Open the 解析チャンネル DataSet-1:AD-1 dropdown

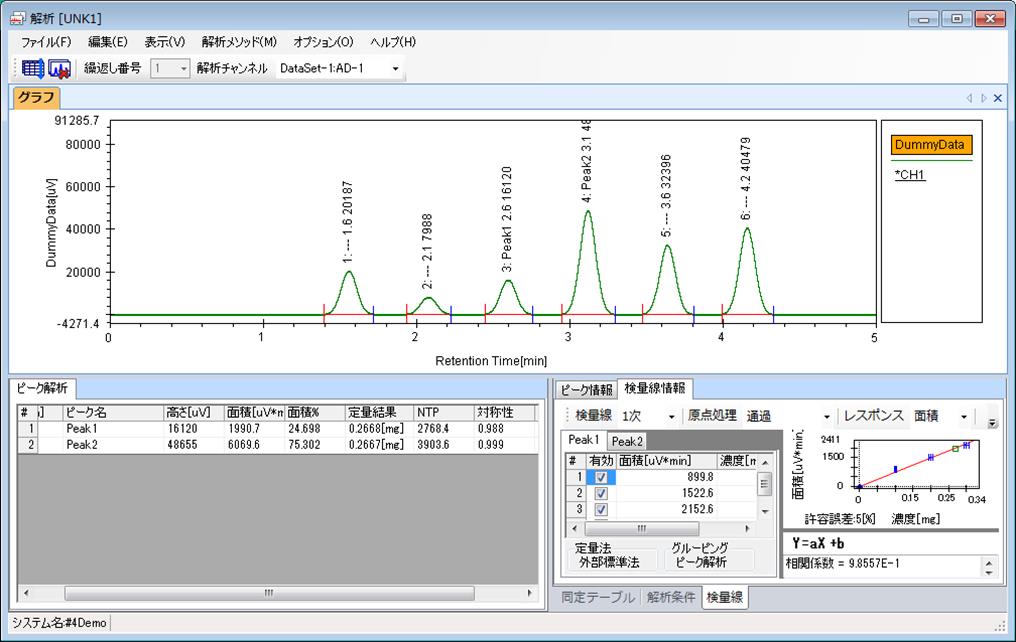point(339,68)
